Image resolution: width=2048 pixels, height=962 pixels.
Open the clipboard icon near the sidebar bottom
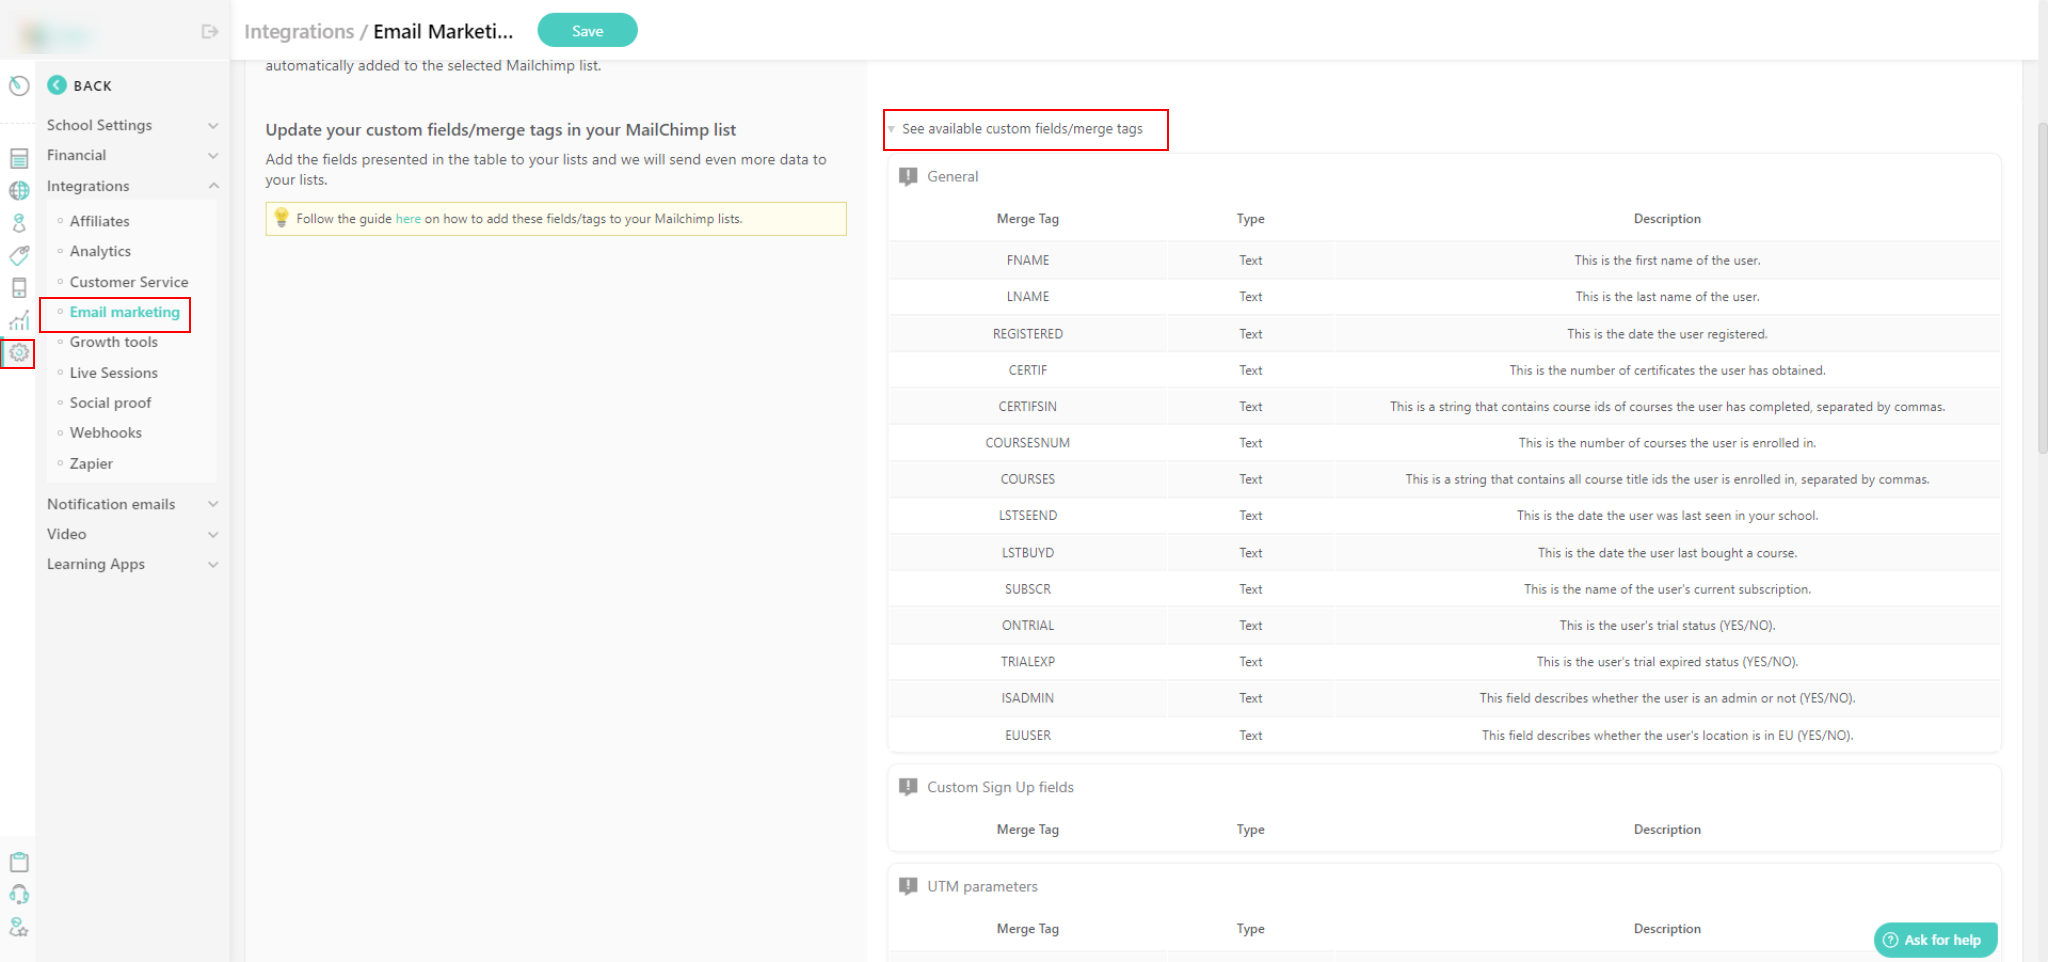[x=19, y=861]
